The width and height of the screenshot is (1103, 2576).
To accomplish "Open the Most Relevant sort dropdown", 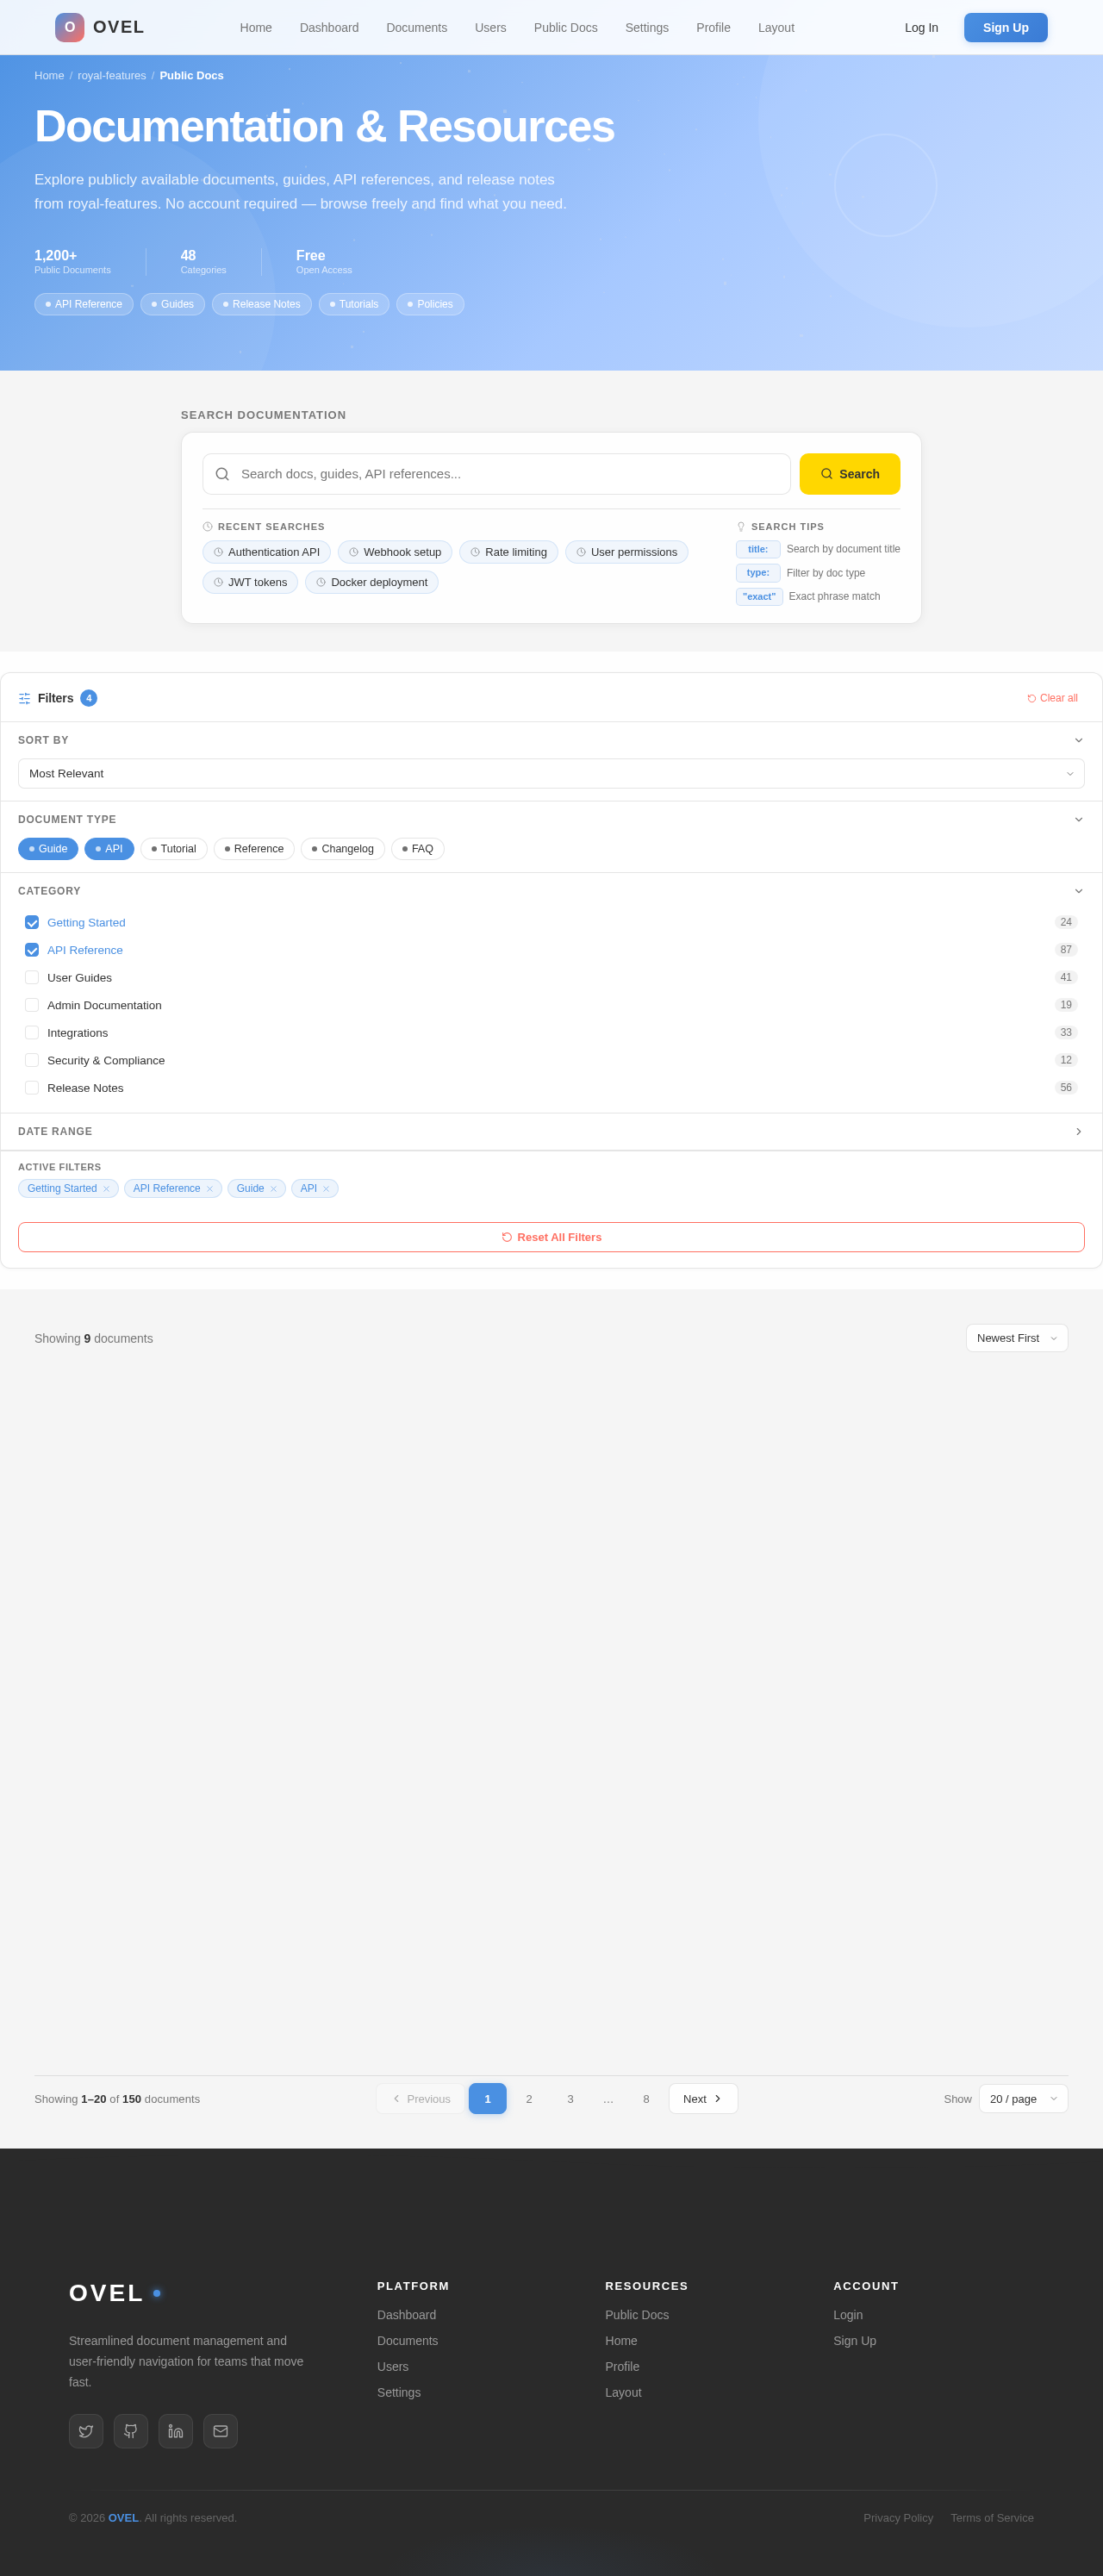I will [x=551, y=773].
